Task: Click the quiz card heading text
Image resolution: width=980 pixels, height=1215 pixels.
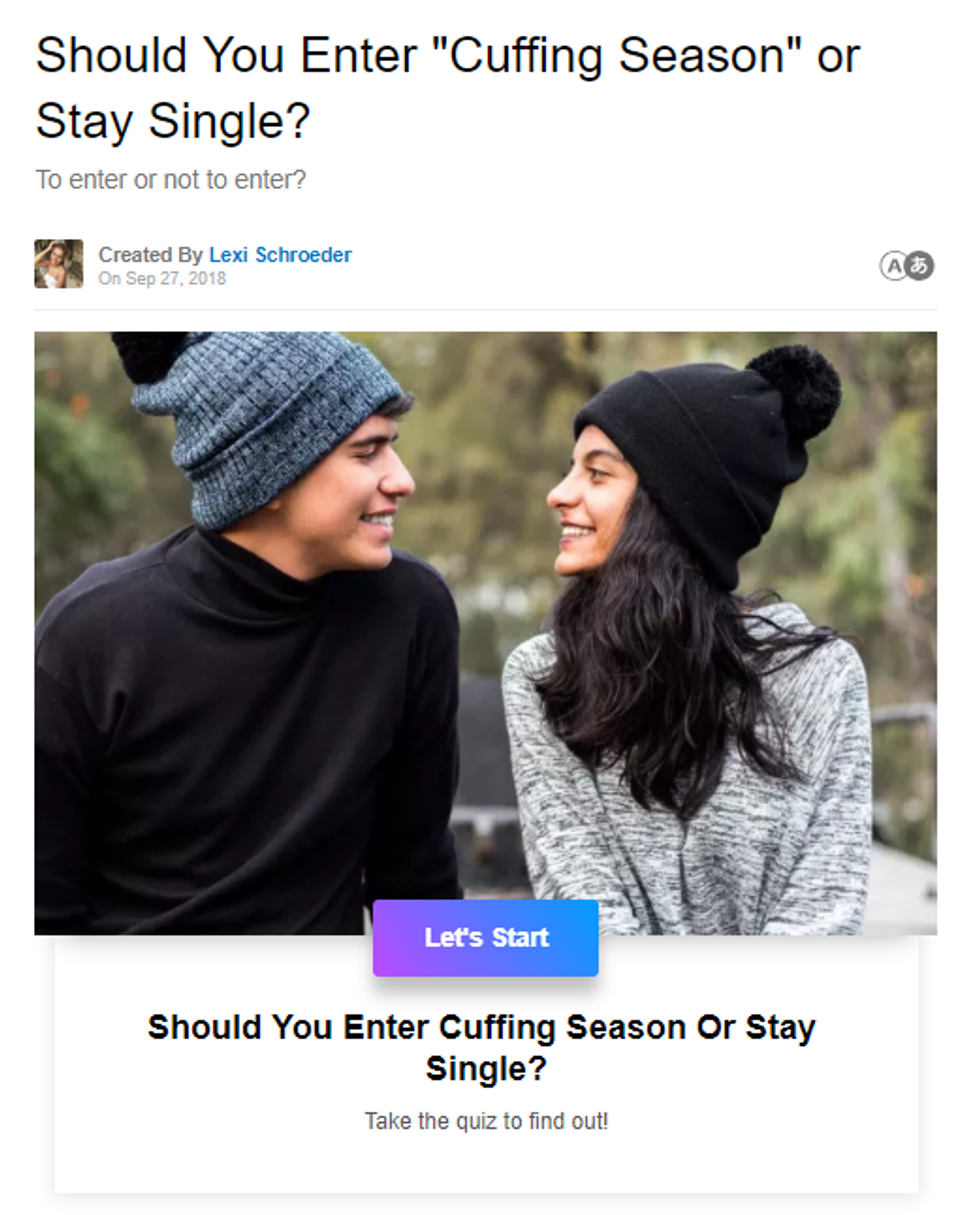Action: [482, 1047]
